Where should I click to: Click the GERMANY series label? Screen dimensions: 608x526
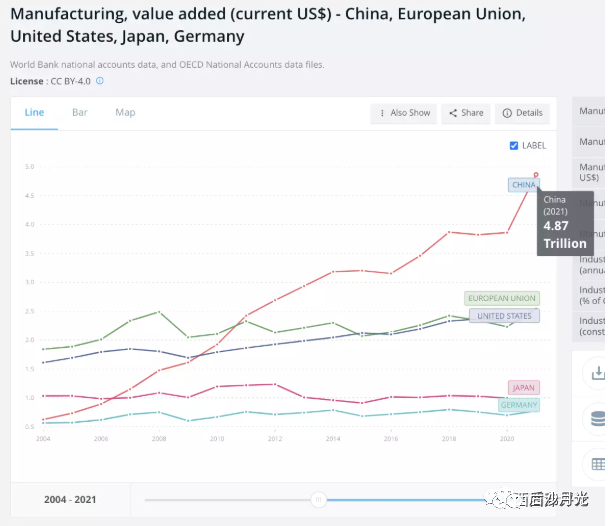518,405
